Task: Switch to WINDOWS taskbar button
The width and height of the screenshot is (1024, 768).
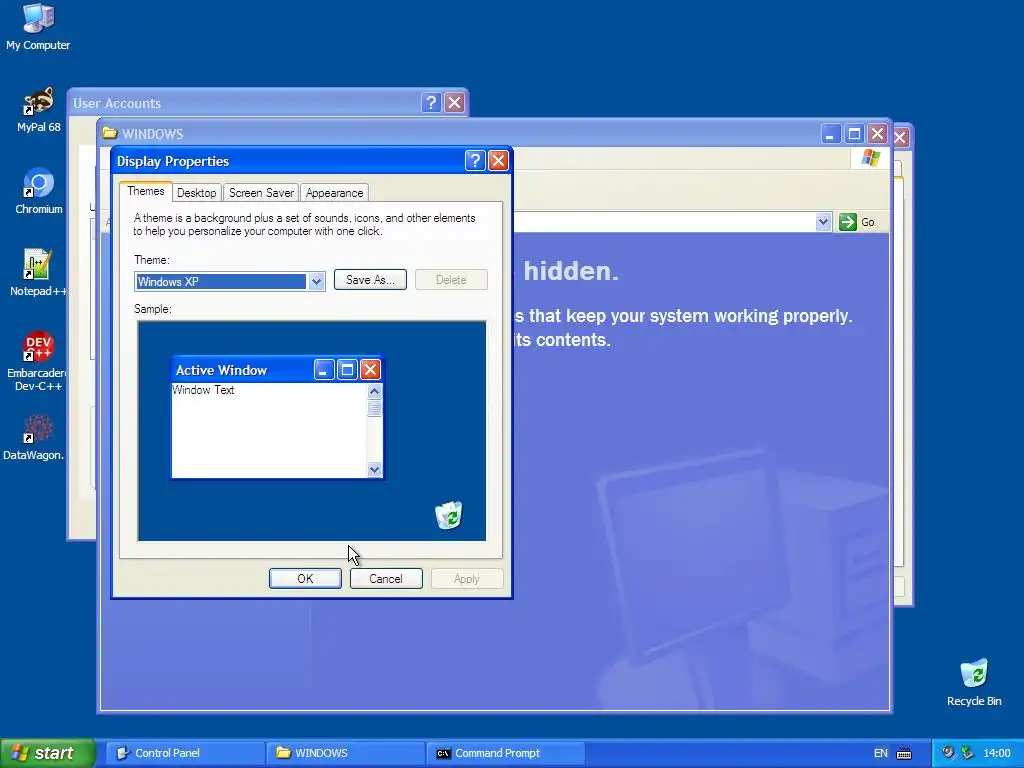Action: pos(346,753)
